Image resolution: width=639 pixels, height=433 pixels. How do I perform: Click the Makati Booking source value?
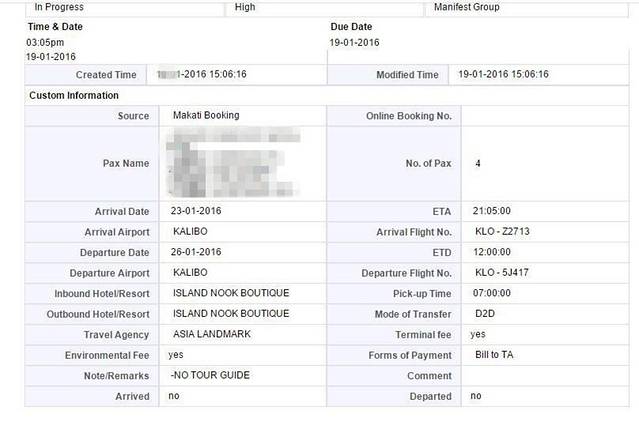tap(206, 115)
